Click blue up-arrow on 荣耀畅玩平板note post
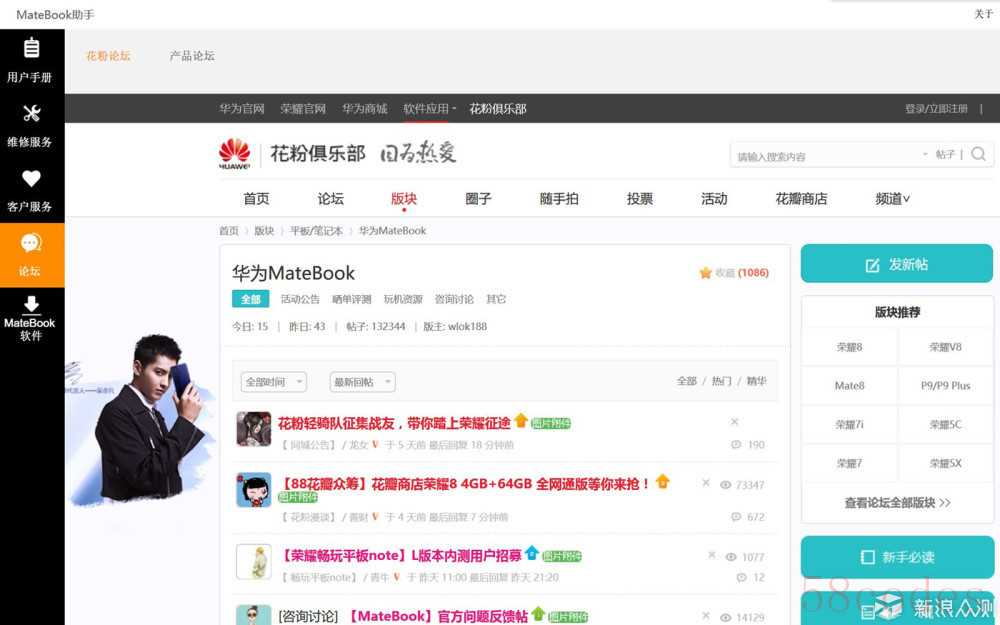Screen dimensions: 1000x625 [532, 553]
